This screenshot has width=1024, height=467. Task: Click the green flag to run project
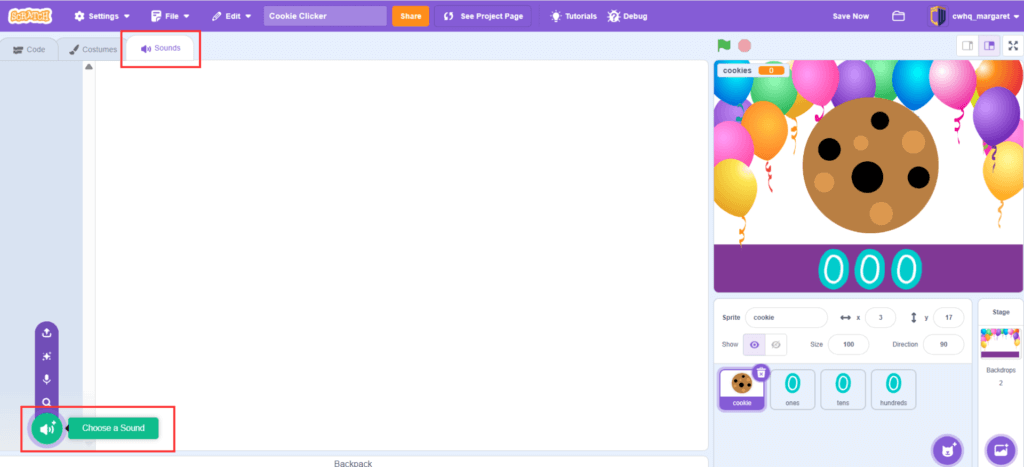click(723, 45)
